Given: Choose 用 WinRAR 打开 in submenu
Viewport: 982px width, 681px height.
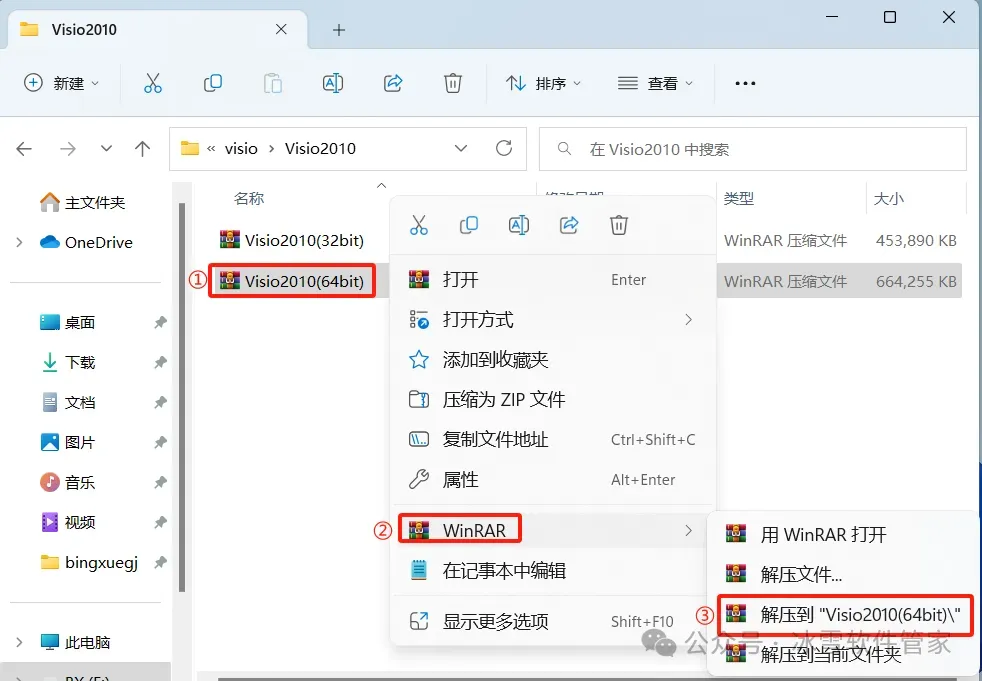Looking at the screenshot, I should click(842, 534).
